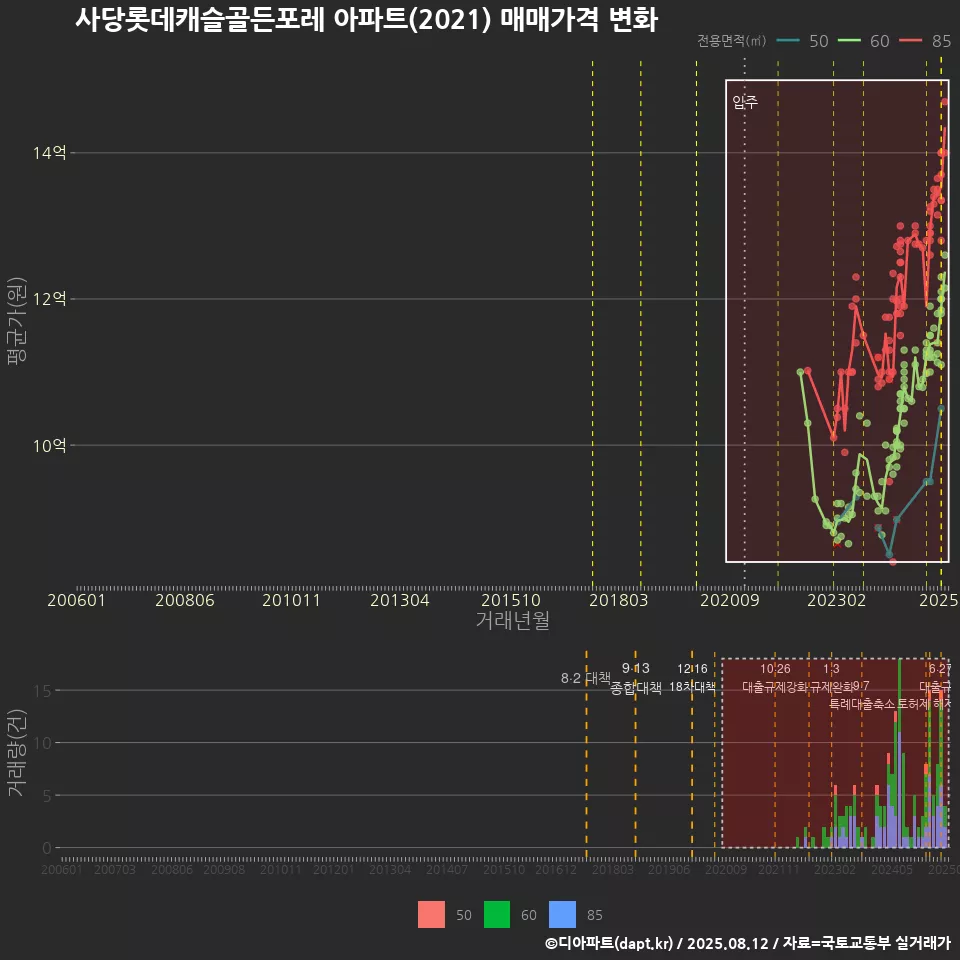The image size is (960, 960).
Task: Click the 15 volume axis label
Action: point(42,691)
